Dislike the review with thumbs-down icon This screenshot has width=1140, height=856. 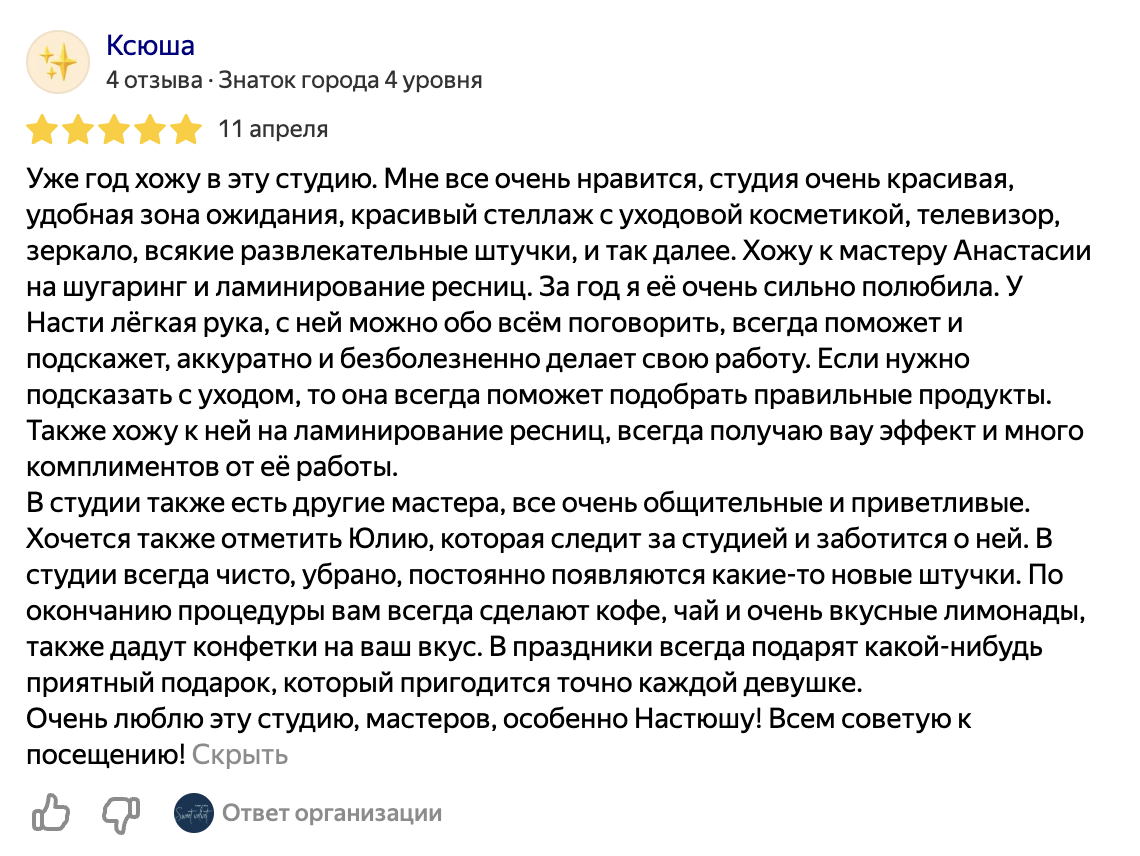(121, 814)
